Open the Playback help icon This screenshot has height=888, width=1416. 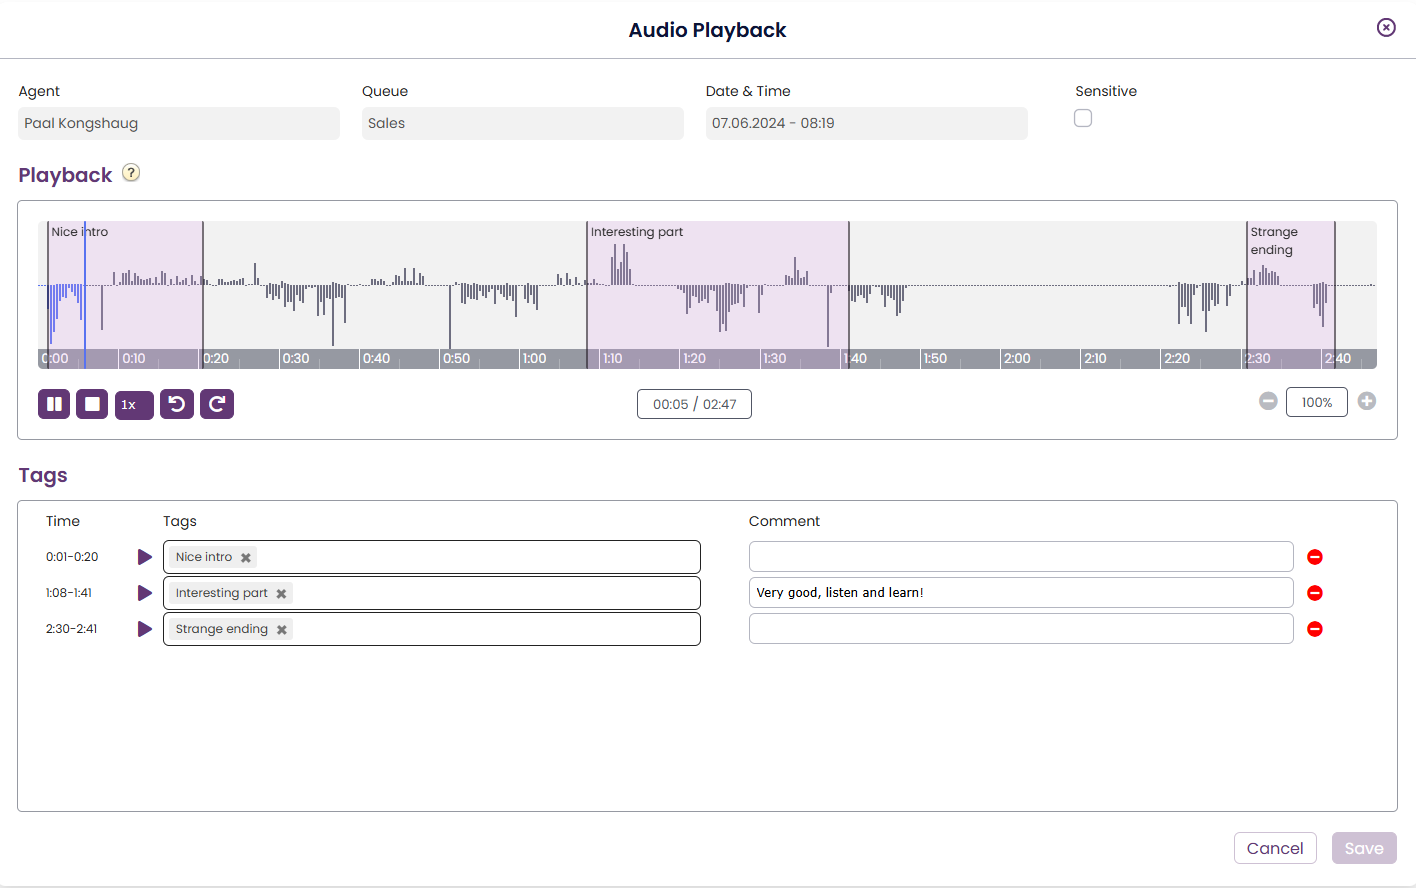coord(131,173)
